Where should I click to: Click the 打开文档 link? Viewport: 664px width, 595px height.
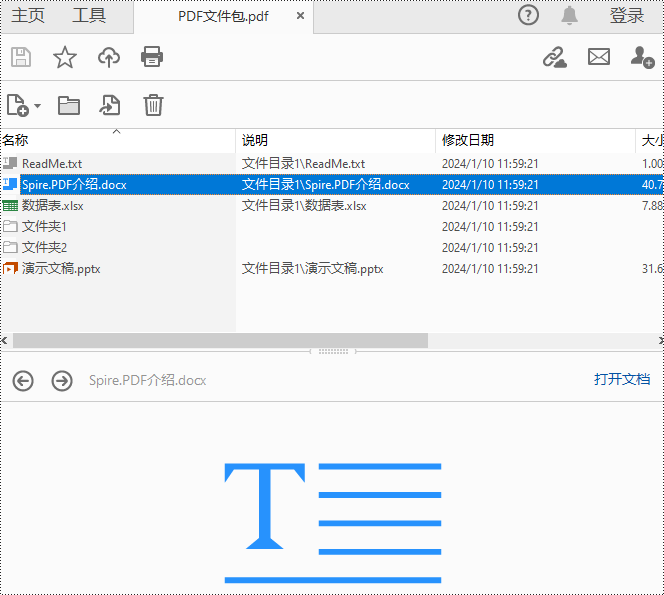pos(622,379)
